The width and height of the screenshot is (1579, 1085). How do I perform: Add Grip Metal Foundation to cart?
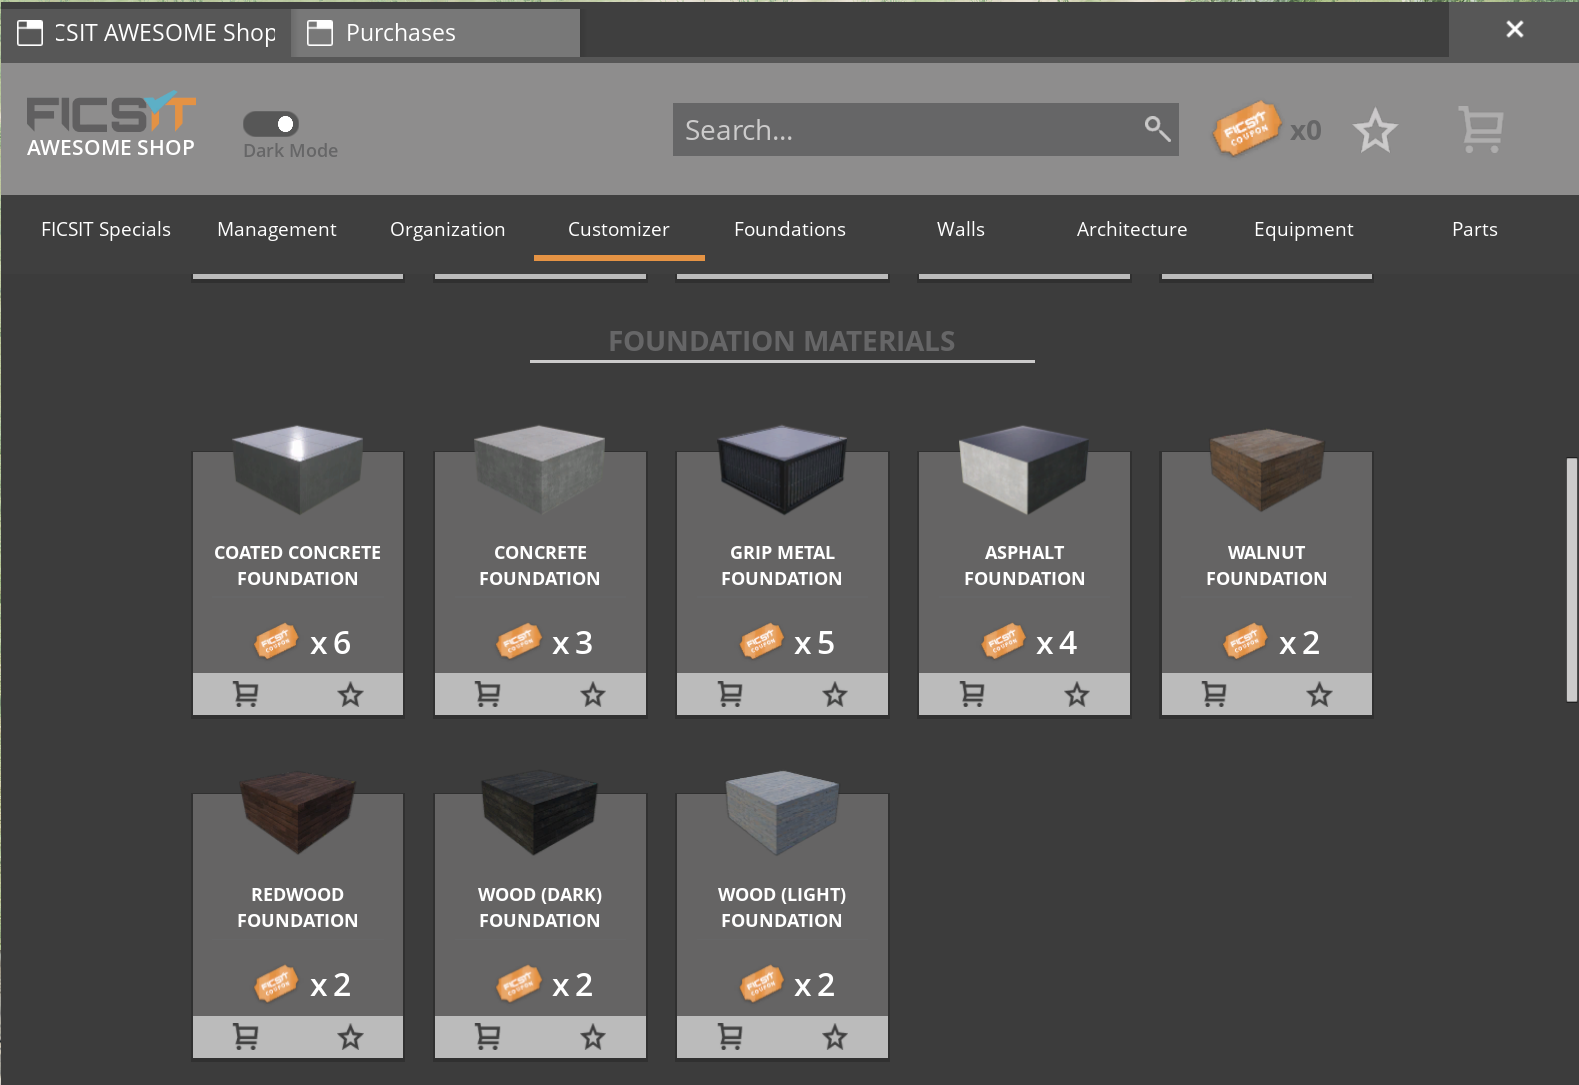[730, 694]
